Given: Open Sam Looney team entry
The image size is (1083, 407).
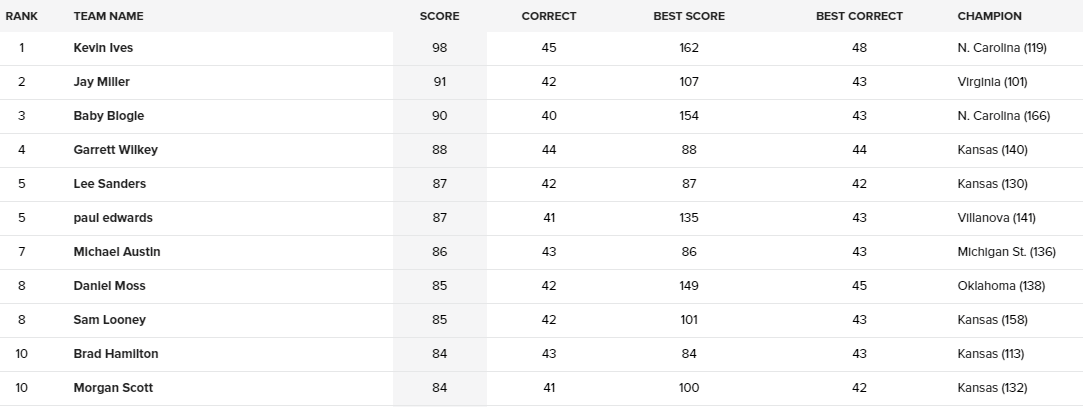Looking at the screenshot, I should 109,319.
